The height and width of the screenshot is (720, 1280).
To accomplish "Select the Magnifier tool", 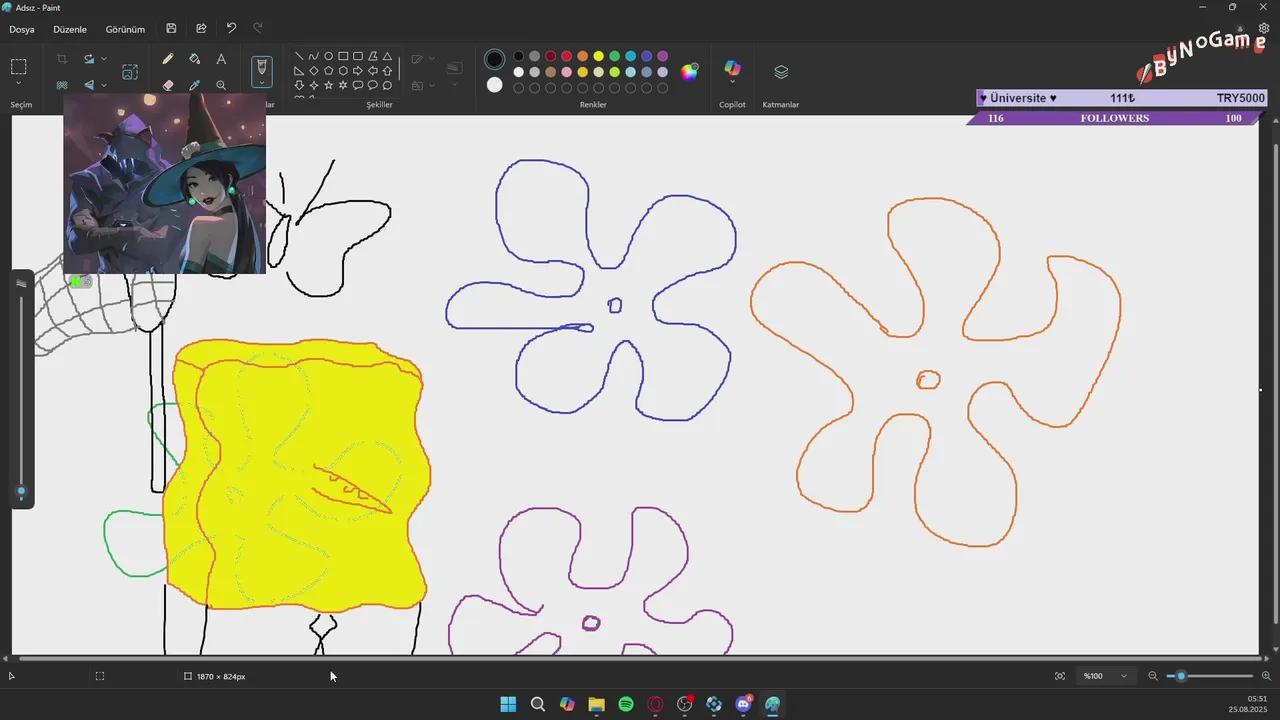I will (x=221, y=86).
